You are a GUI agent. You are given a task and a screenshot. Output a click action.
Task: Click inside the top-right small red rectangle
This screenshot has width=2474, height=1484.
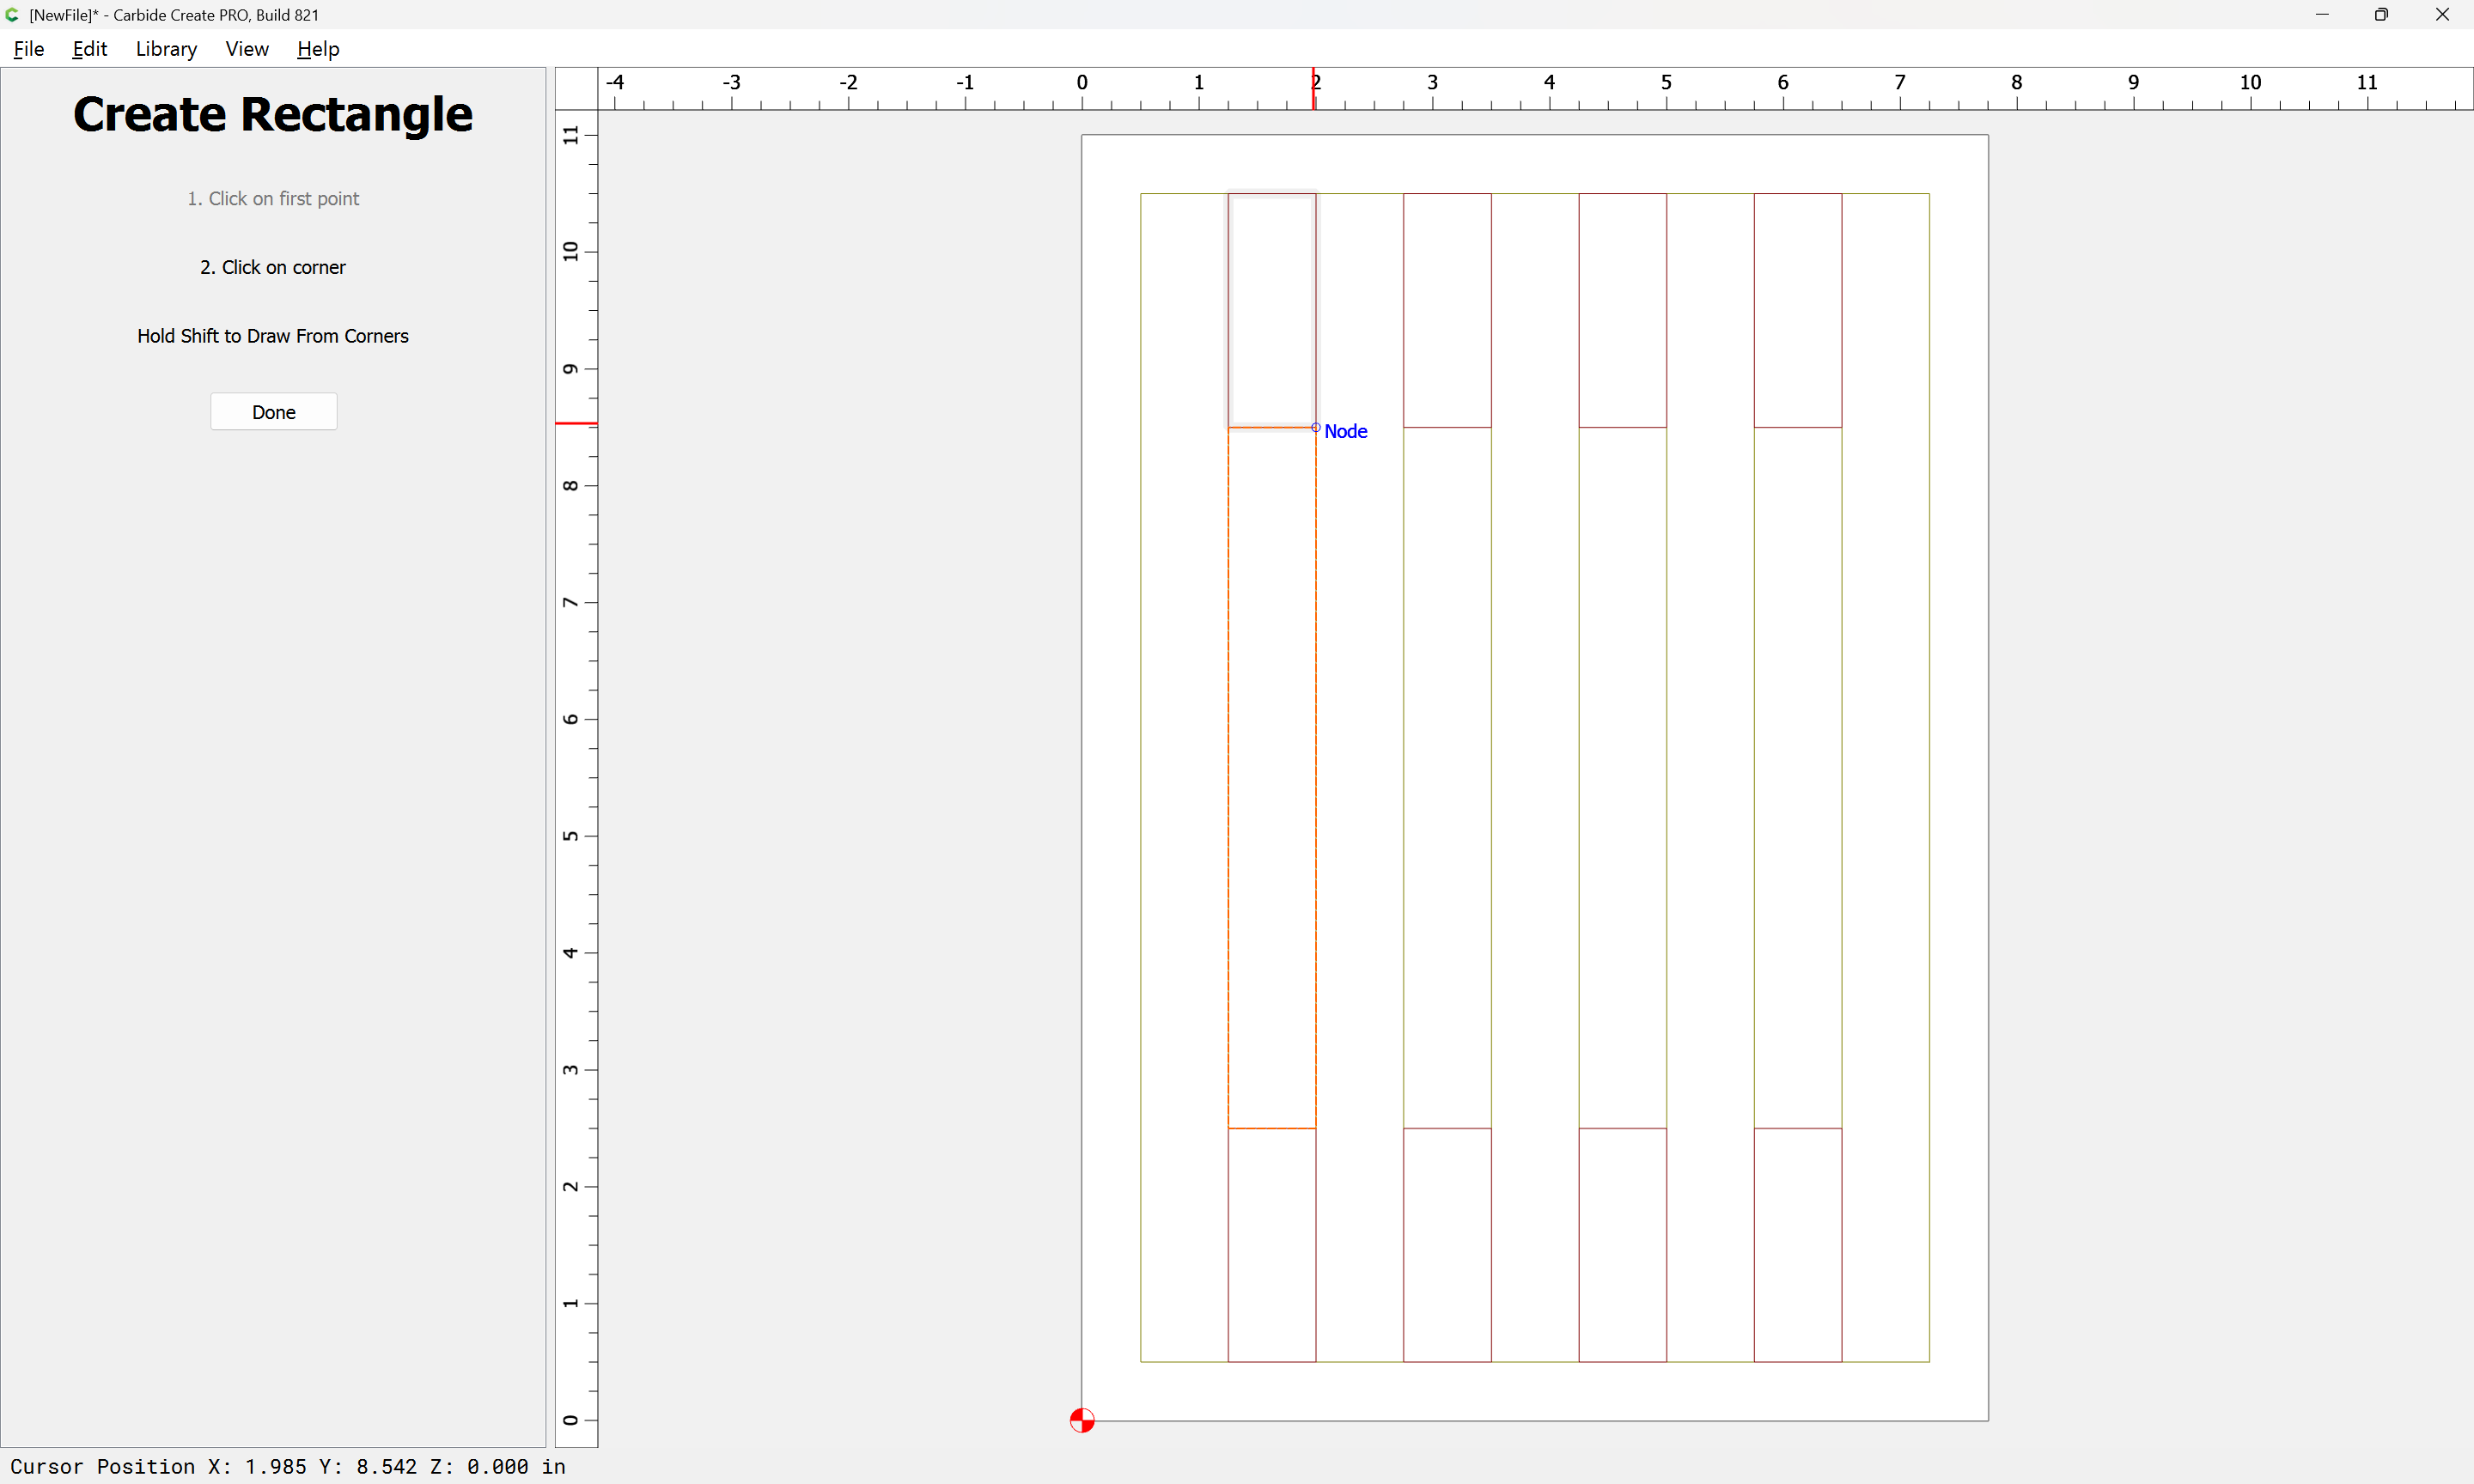coord(1797,310)
